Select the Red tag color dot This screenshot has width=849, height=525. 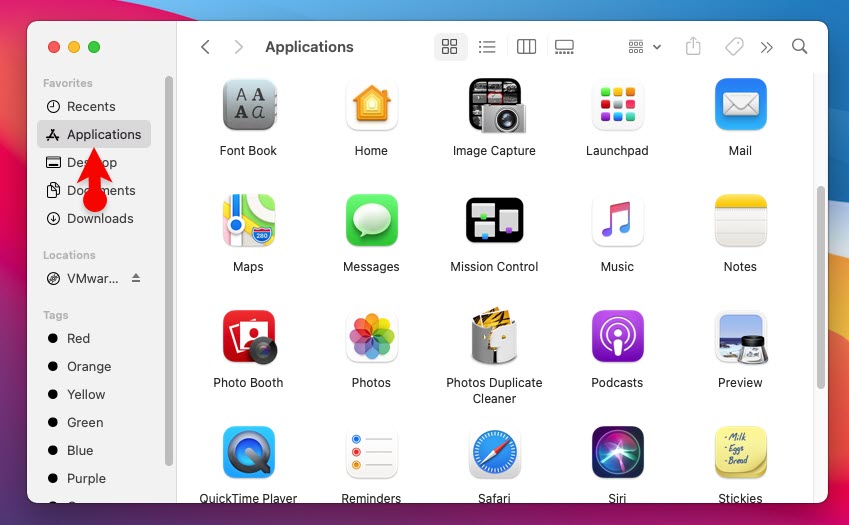pos(53,338)
